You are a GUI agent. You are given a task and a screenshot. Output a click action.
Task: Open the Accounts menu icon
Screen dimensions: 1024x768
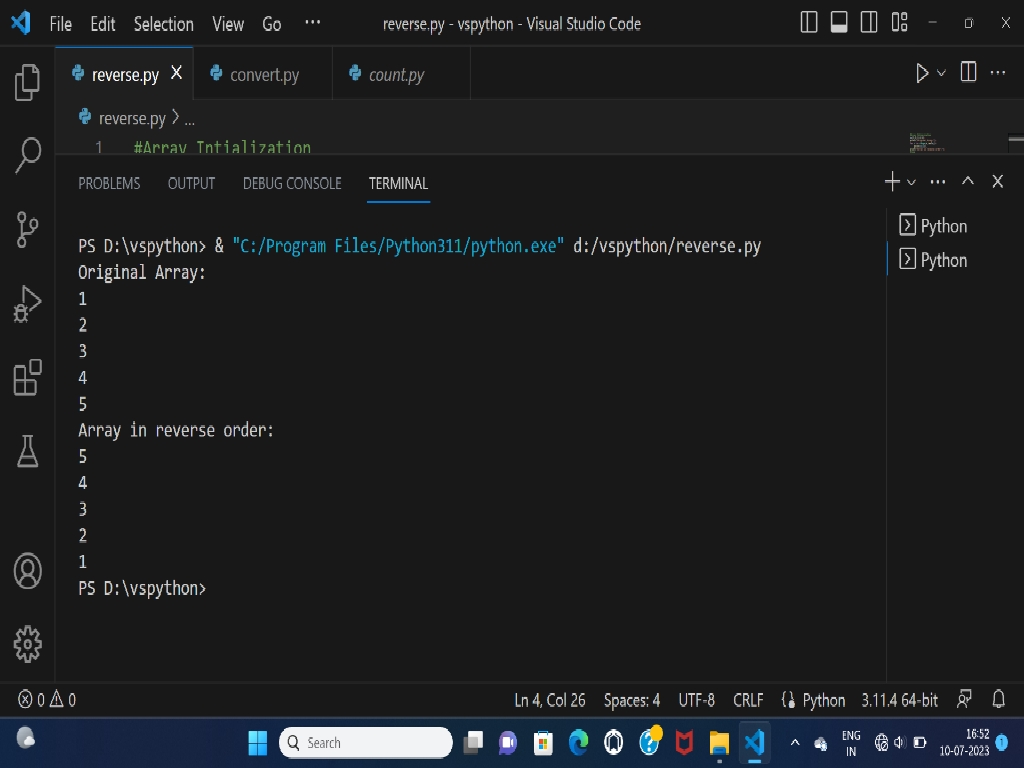click(27, 571)
